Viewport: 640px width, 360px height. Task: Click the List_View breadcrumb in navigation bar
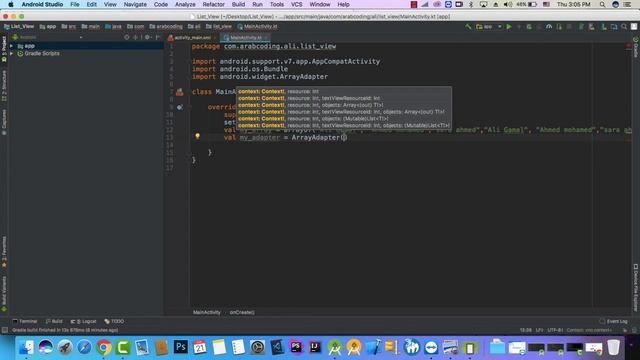tap(19, 27)
